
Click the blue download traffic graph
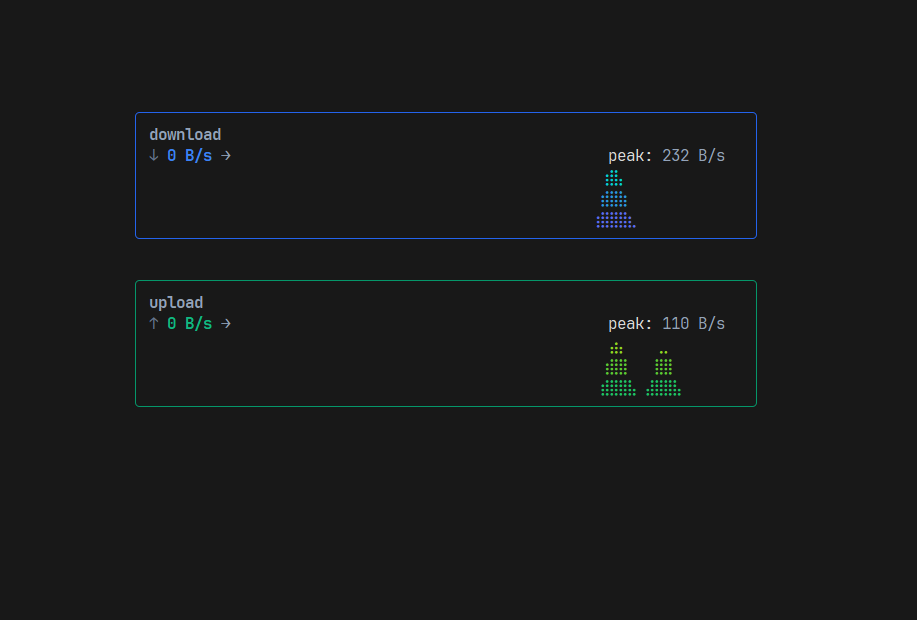point(616,199)
